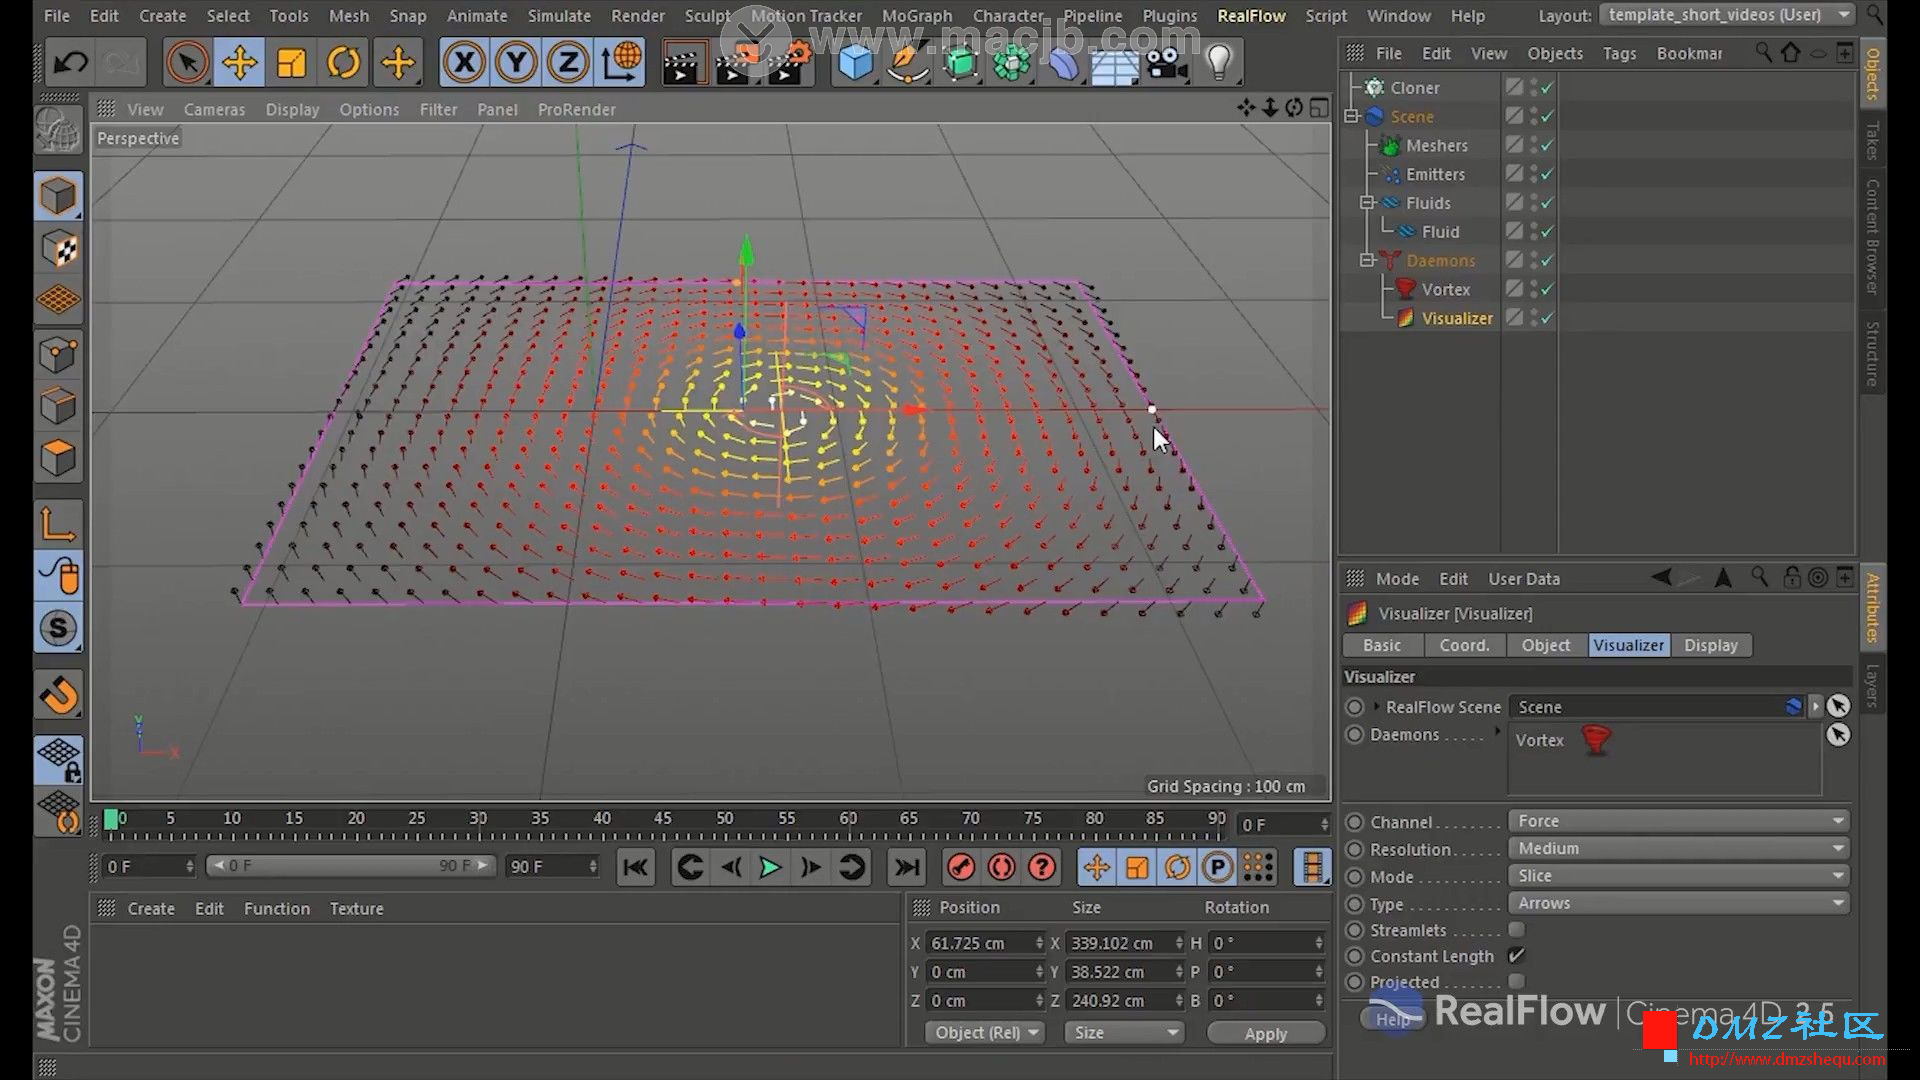Click the Objects side tab
This screenshot has width=1920, height=1080.
click(x=1872, y=74)
